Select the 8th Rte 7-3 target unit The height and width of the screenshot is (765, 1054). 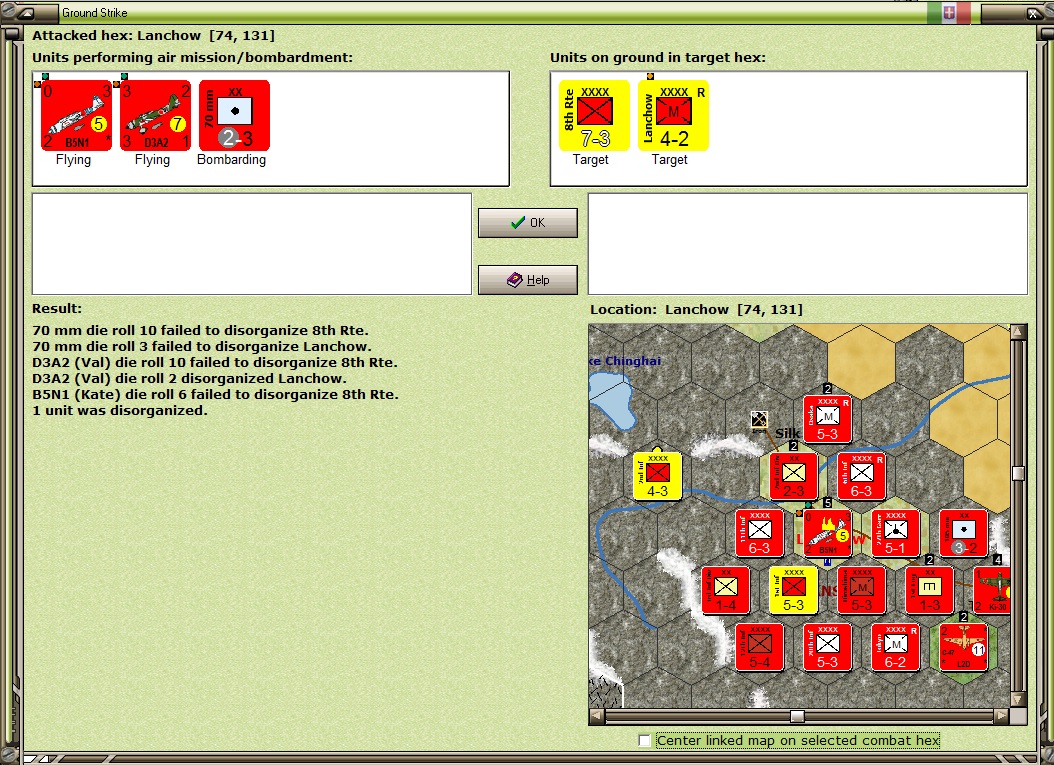pos(594,116)
